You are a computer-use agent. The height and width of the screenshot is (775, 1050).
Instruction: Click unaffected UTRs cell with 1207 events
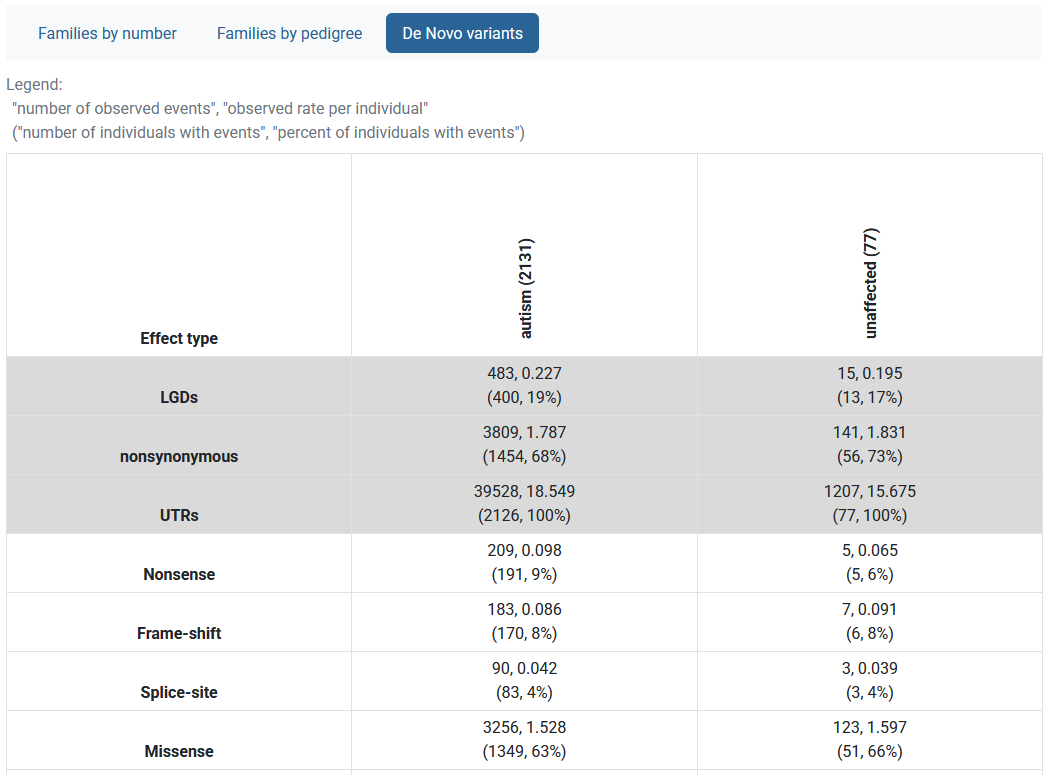[869, 503]
